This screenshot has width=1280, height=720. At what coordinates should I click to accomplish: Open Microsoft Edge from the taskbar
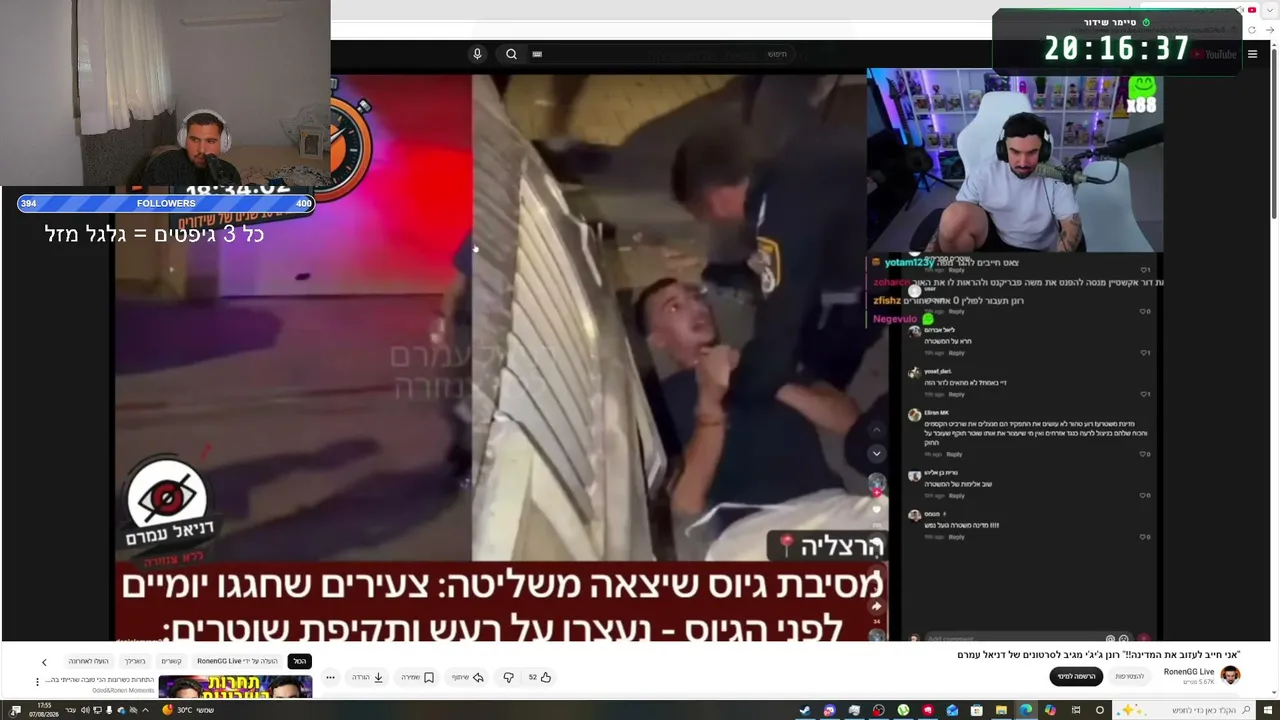point(1025,710)
